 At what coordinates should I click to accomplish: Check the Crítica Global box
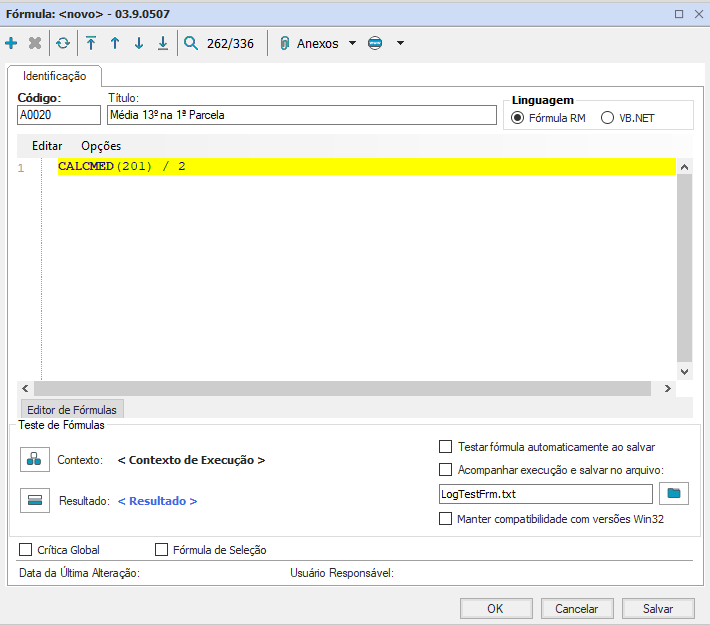tap(25, 549)
